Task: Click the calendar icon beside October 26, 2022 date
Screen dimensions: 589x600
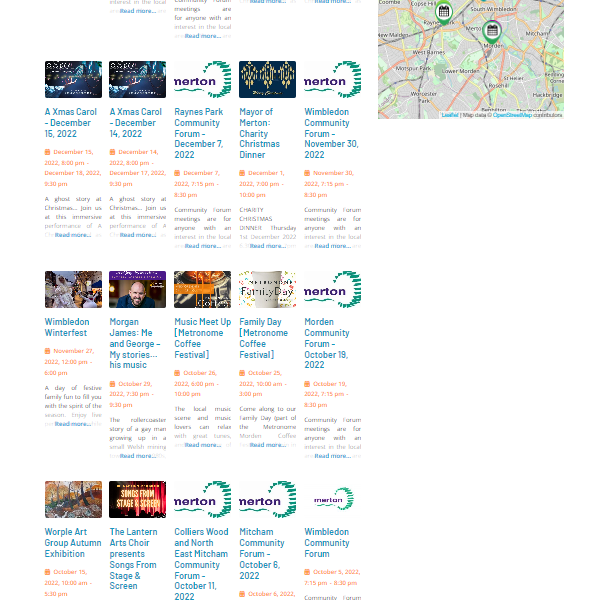Action: pos(177,373)
